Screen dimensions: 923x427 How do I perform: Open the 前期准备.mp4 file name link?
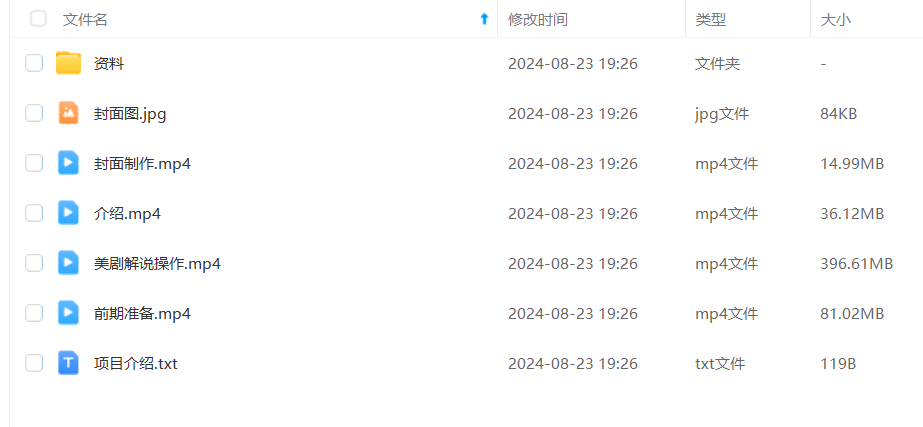[x=142, y=313]
